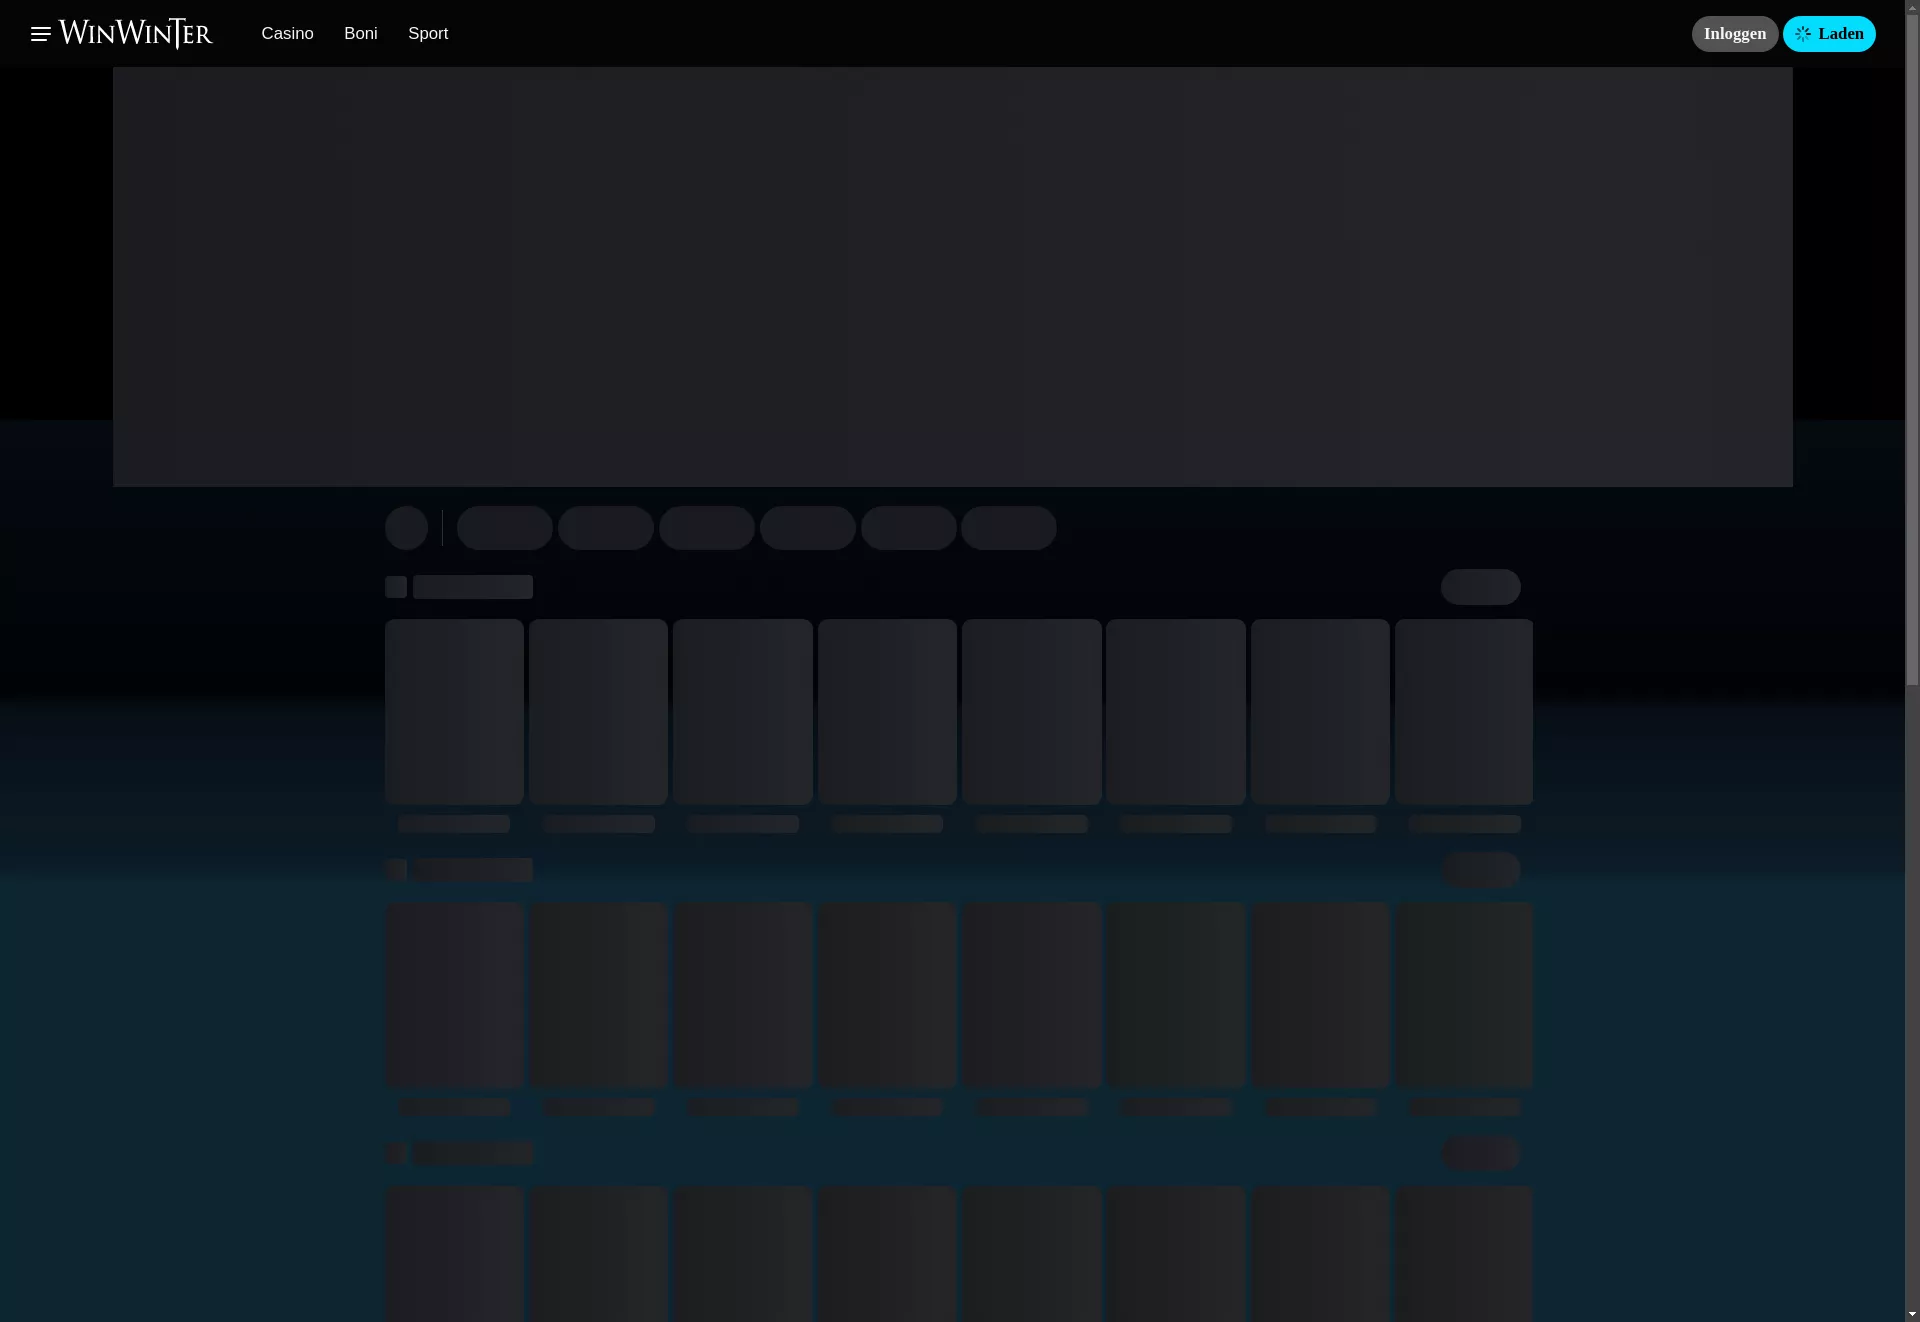This screenshot has height=1322, width=1920.
Task: Open the Casino menu item
Action: pyautogui.click(x=287, y=34)
